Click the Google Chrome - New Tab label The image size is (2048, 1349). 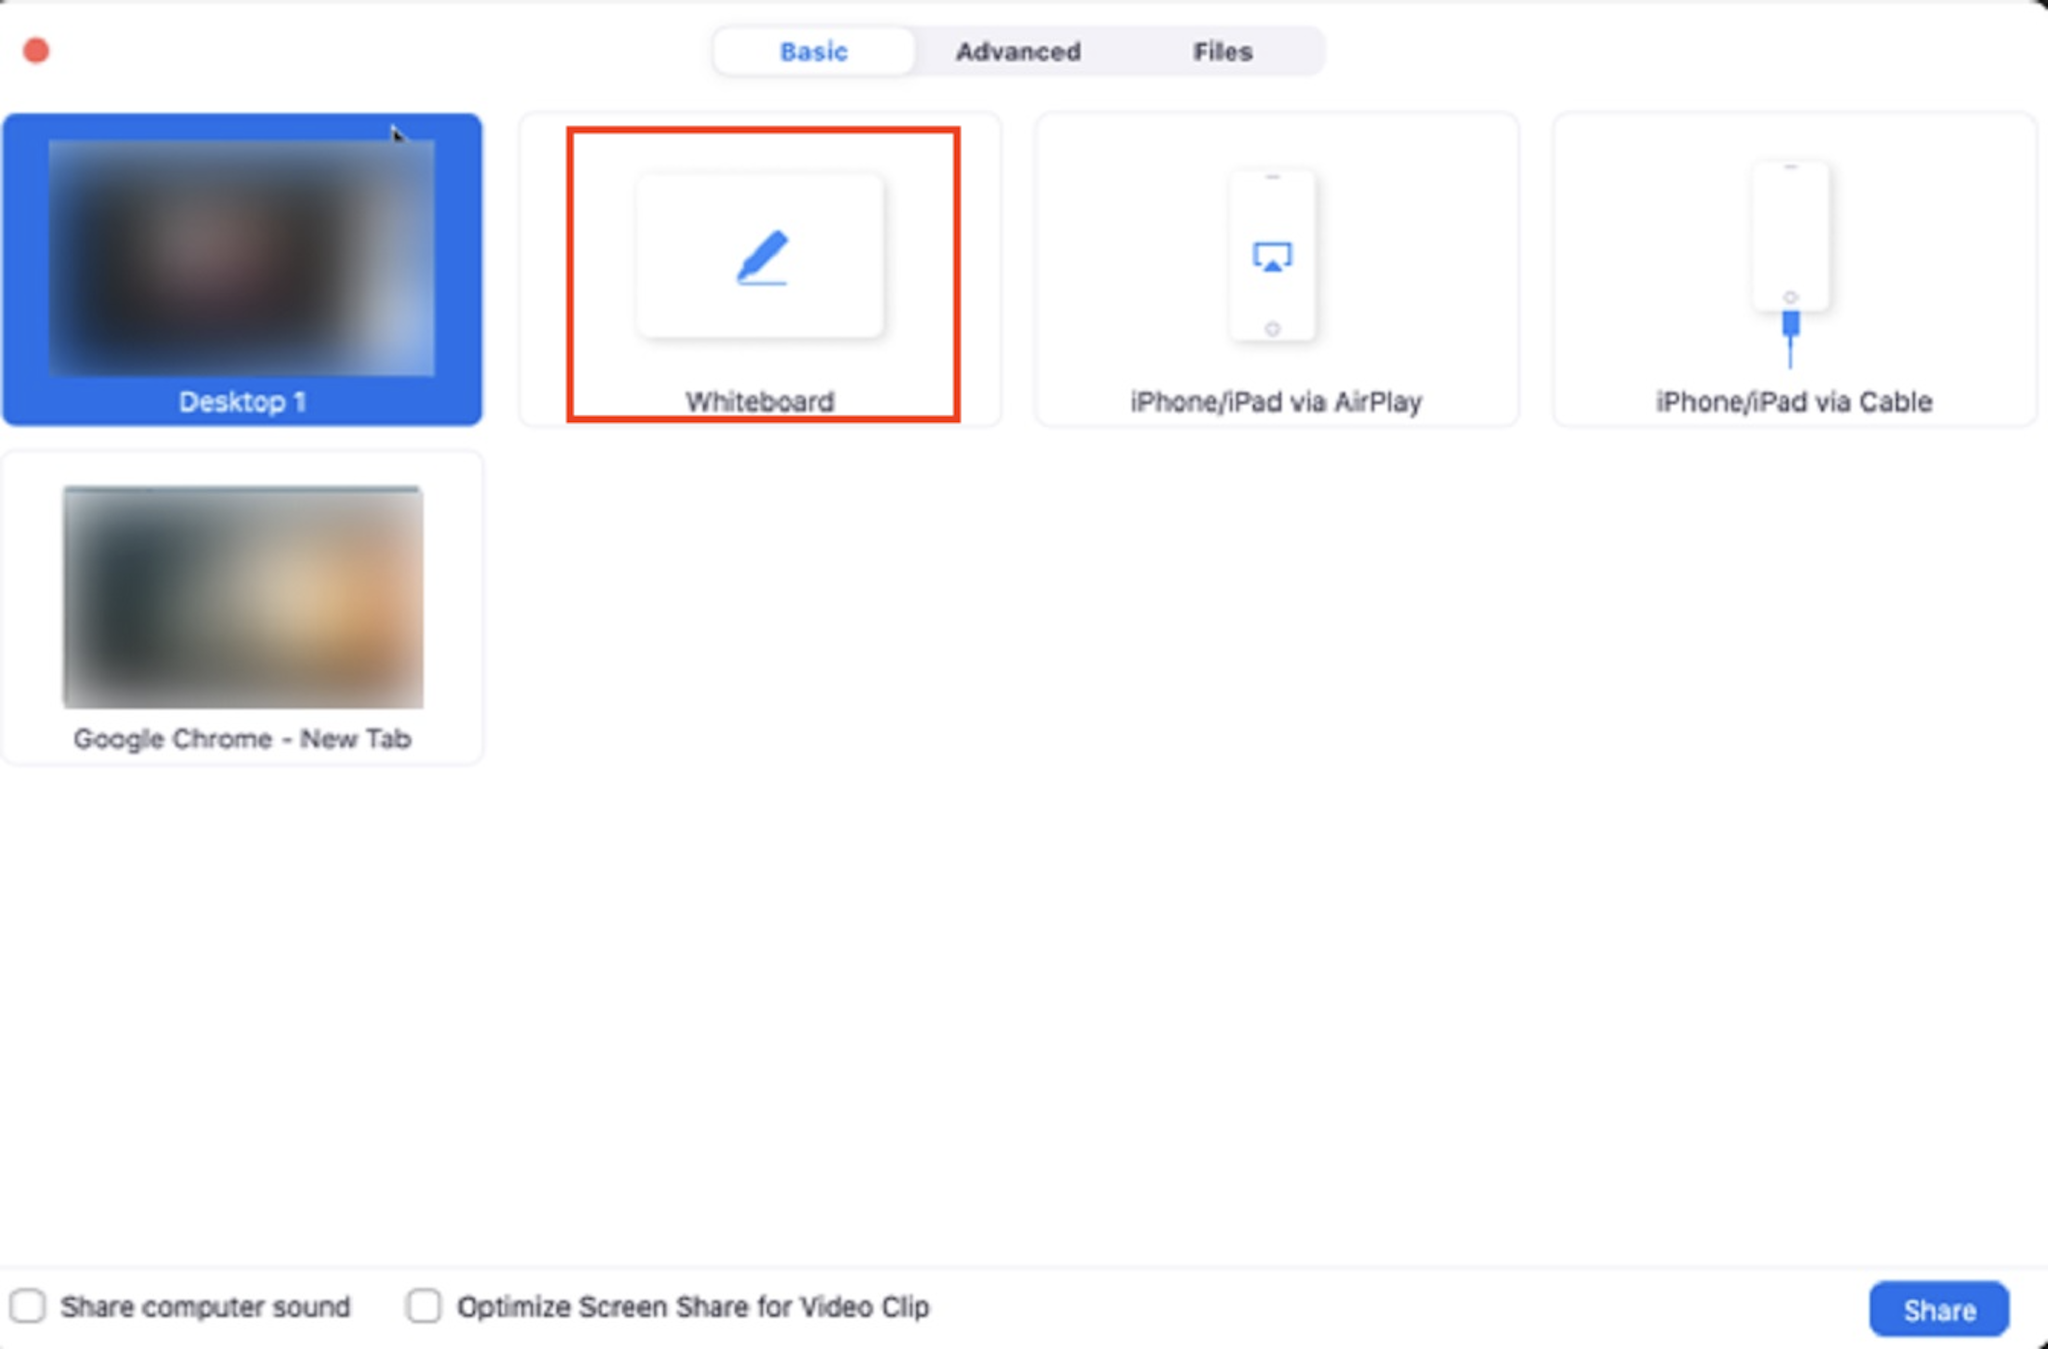[242, 739]
